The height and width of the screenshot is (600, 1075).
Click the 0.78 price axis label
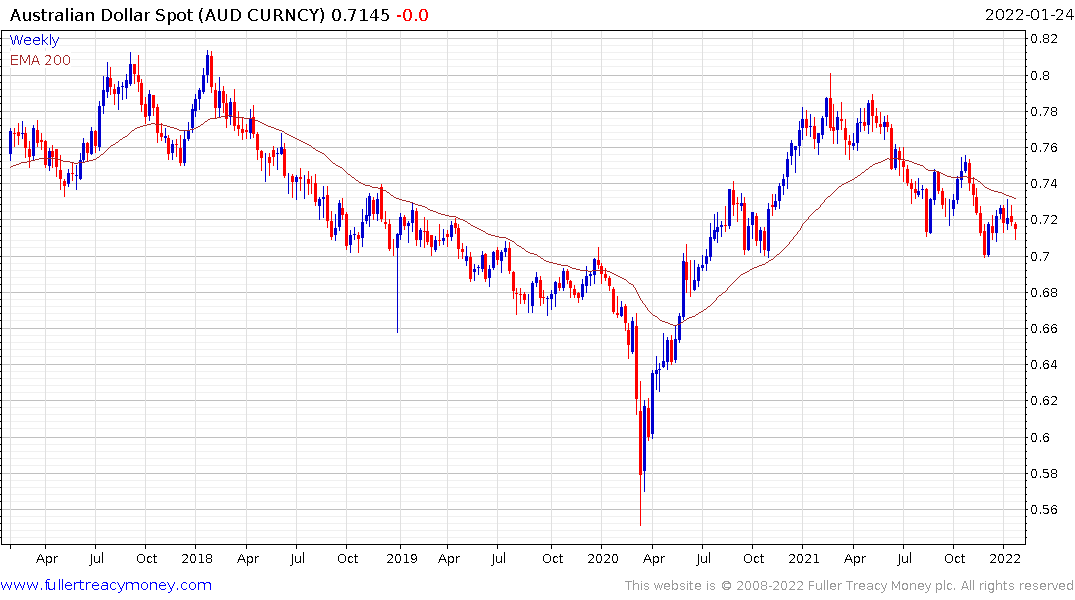(x=1044, y=111)
